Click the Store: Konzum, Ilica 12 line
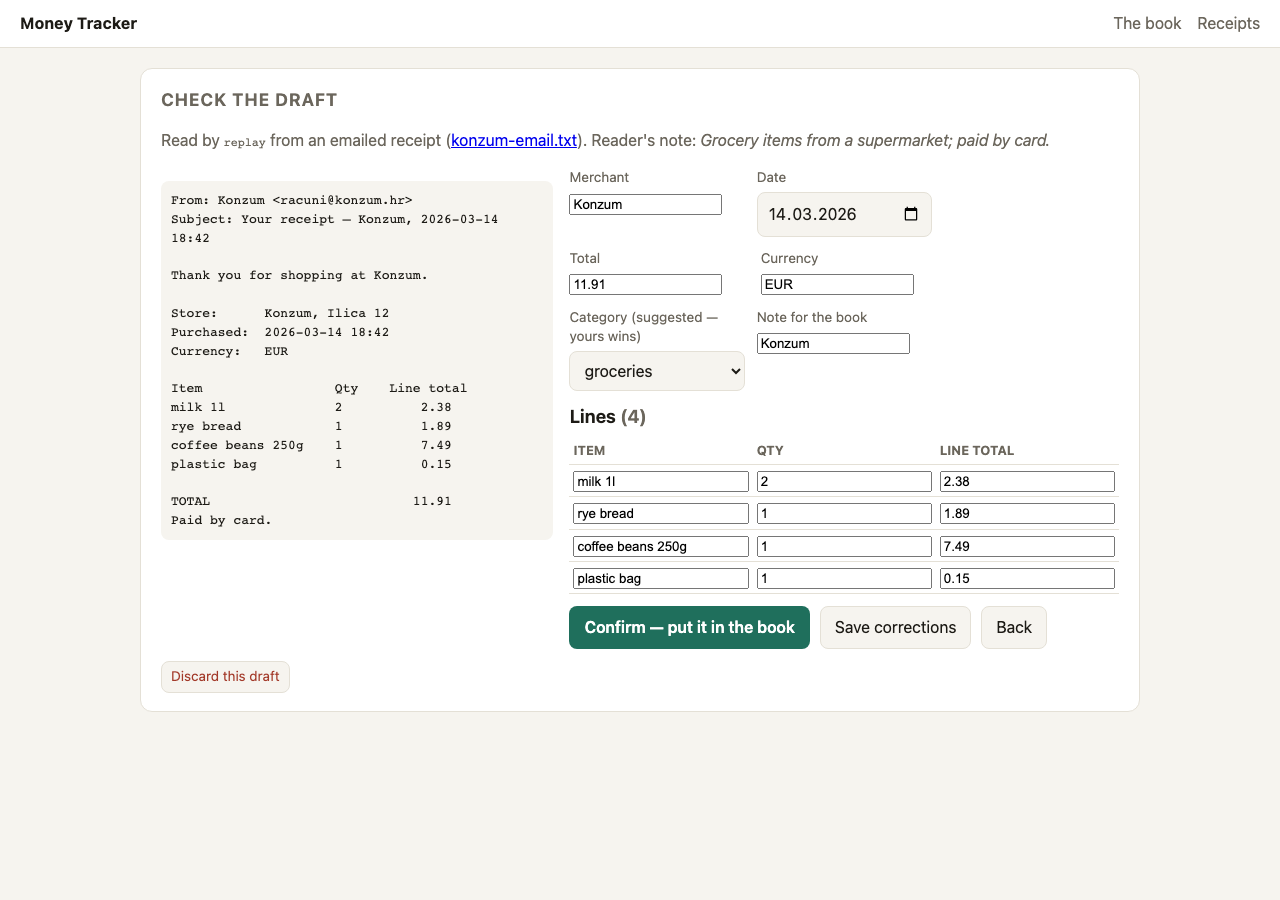 280,313
